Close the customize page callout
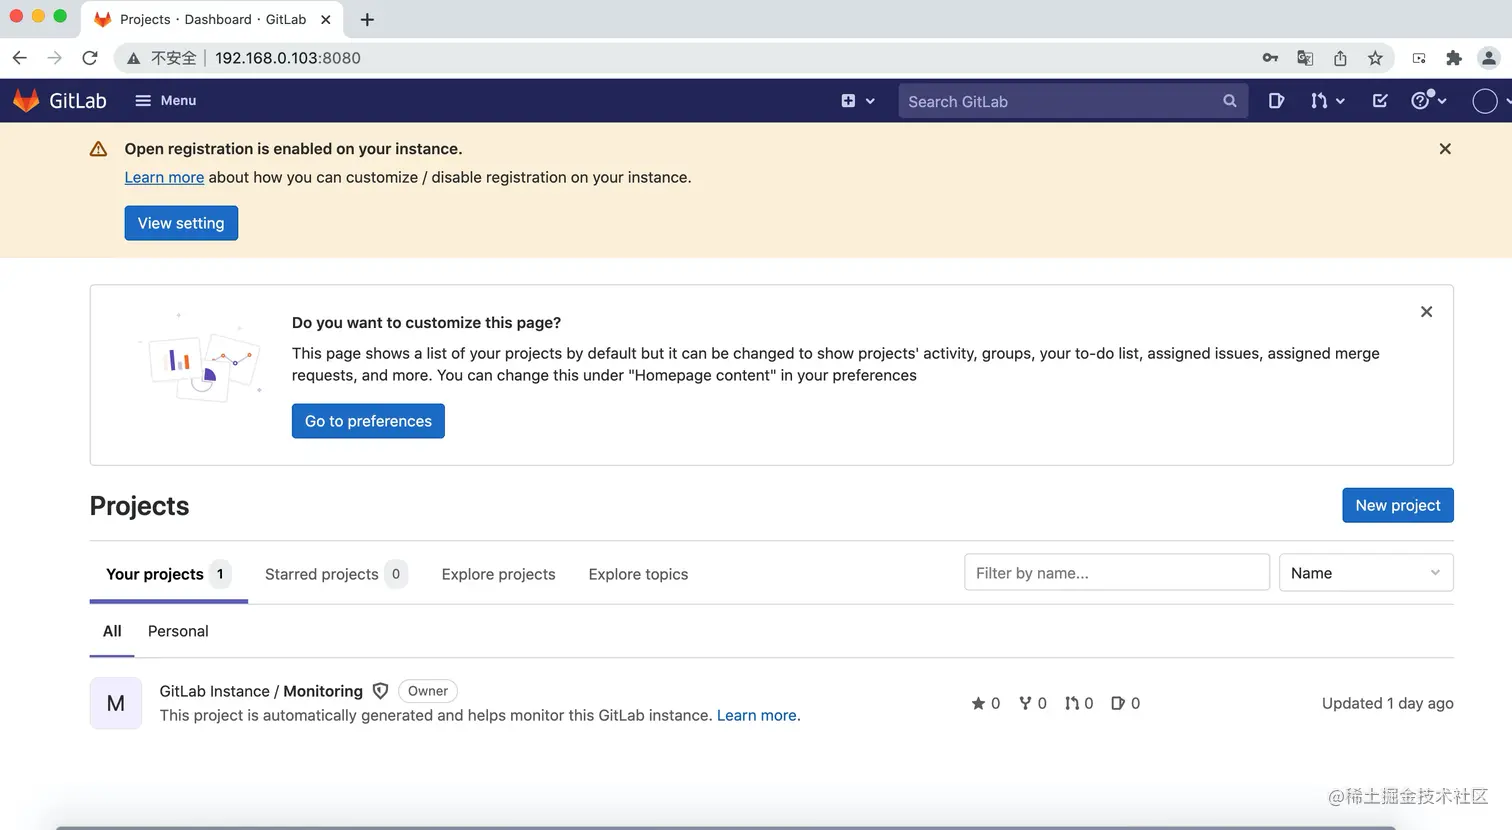 (x=1427, y=312)
